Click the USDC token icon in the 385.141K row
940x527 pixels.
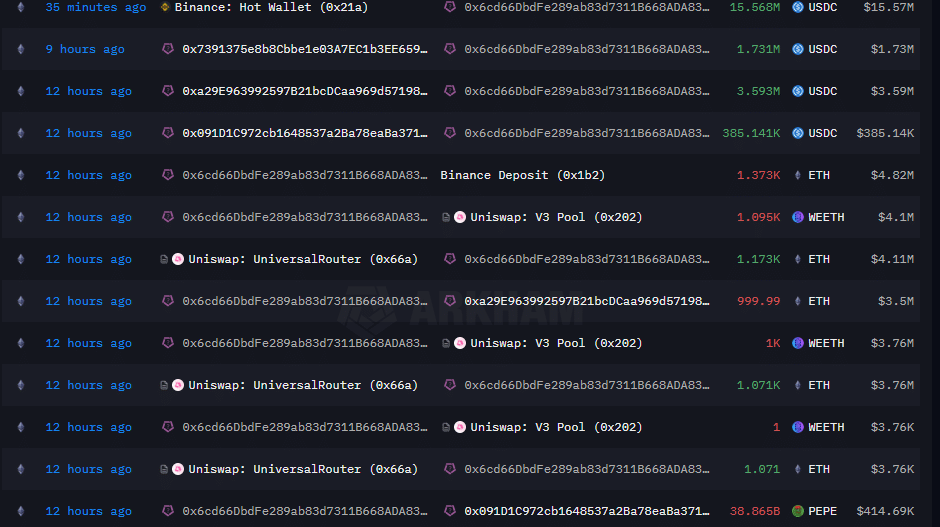[797, 133]
